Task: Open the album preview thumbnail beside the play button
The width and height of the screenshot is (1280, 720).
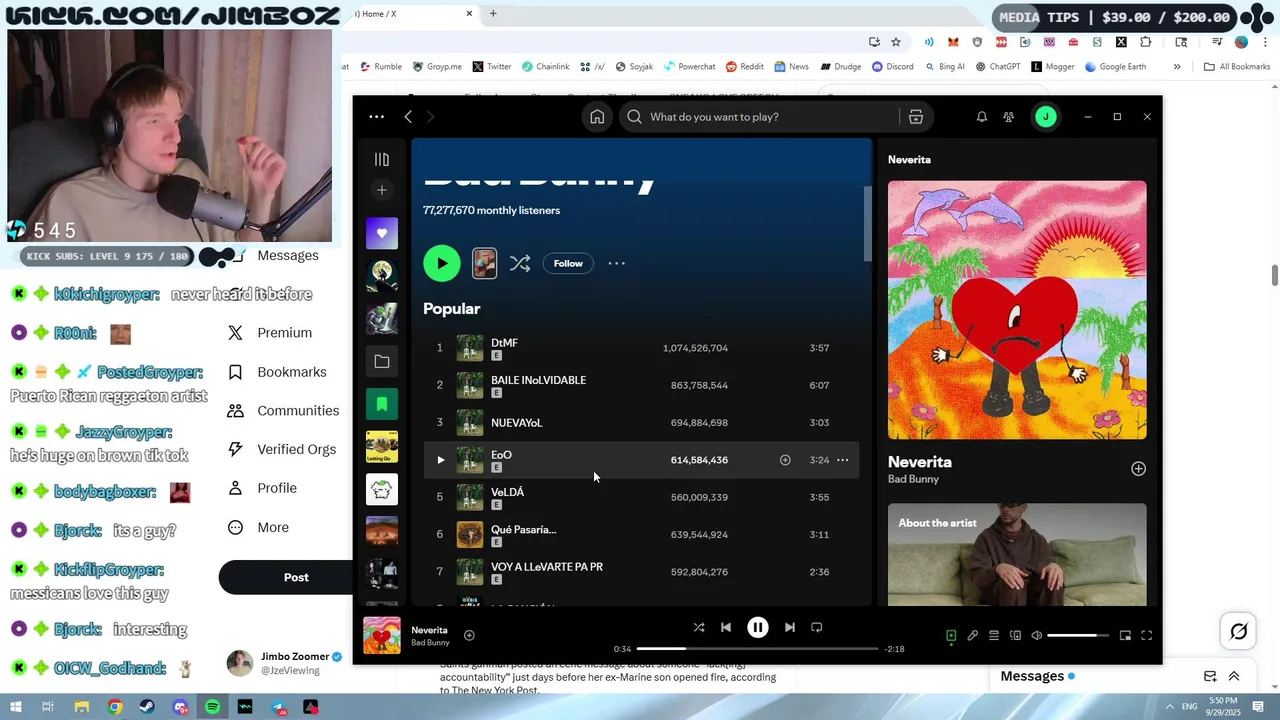Action: point(484,263)
